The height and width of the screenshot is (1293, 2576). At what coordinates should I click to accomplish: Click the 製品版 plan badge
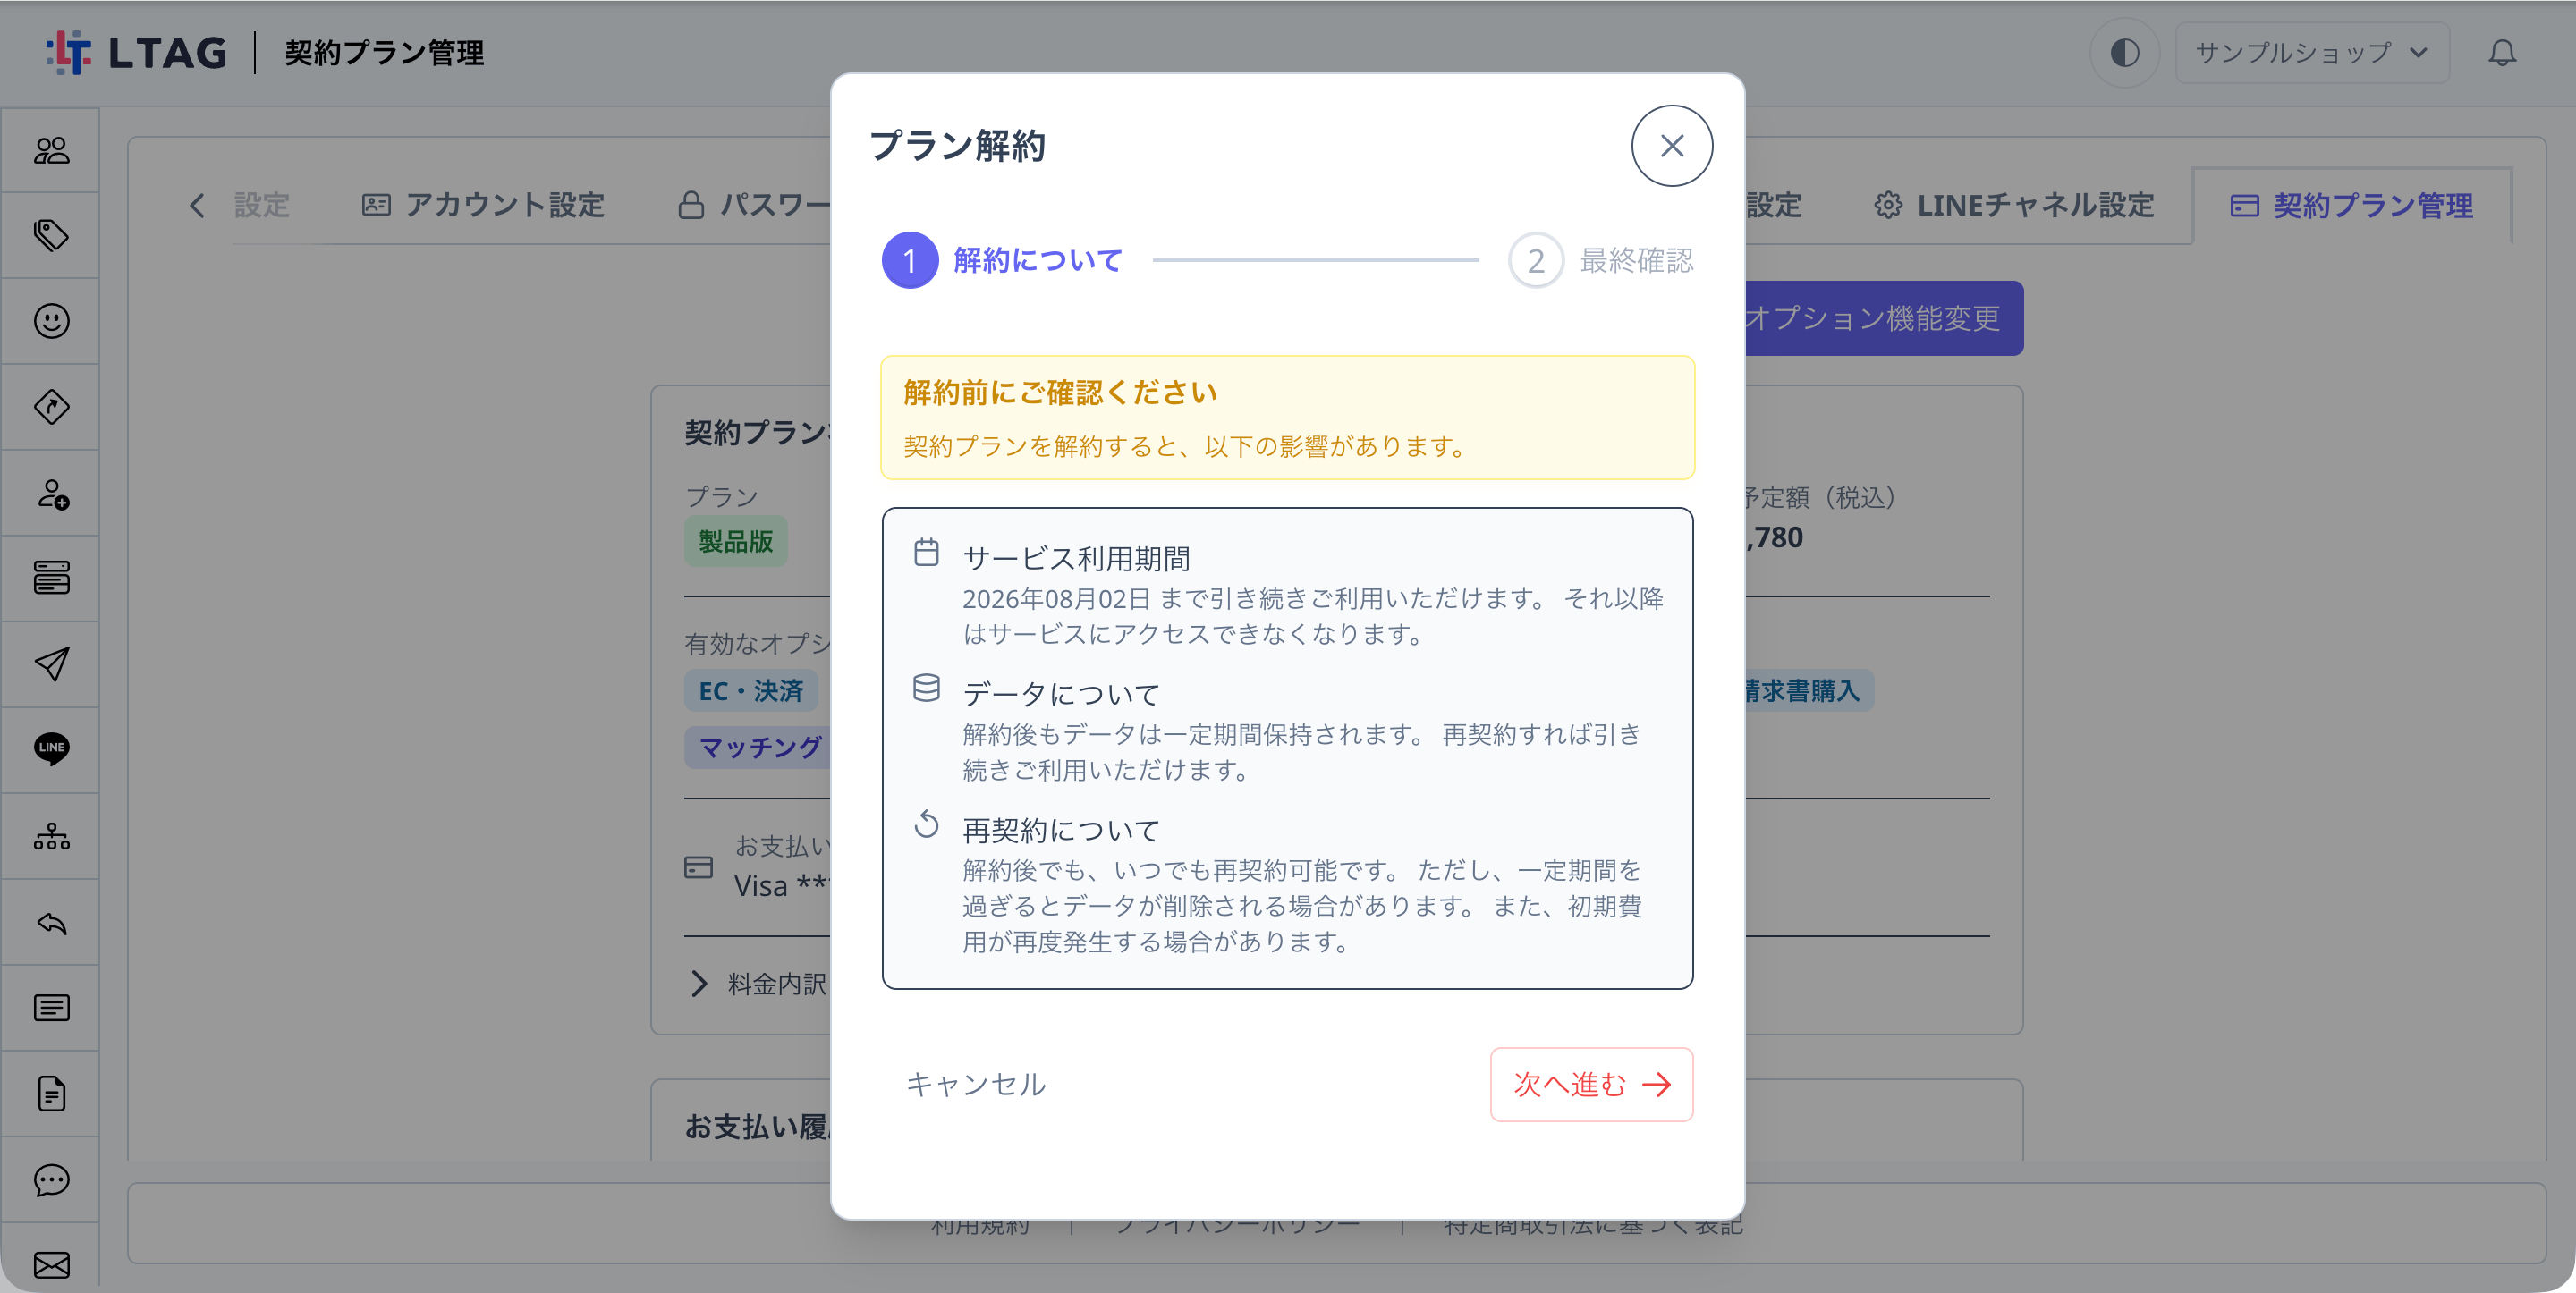click(x=736, y=541)
